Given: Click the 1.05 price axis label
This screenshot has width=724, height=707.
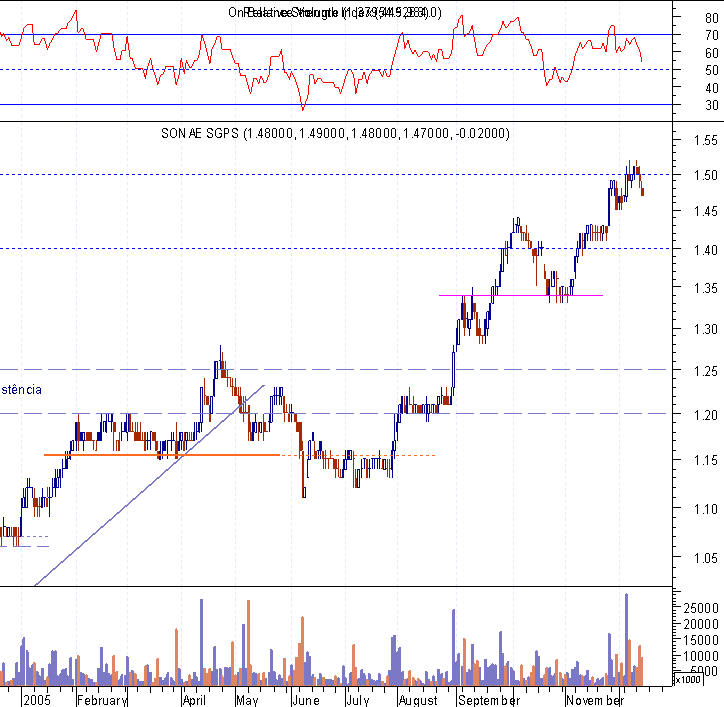Looking at the screenshot, I should [x=706, y=558].
